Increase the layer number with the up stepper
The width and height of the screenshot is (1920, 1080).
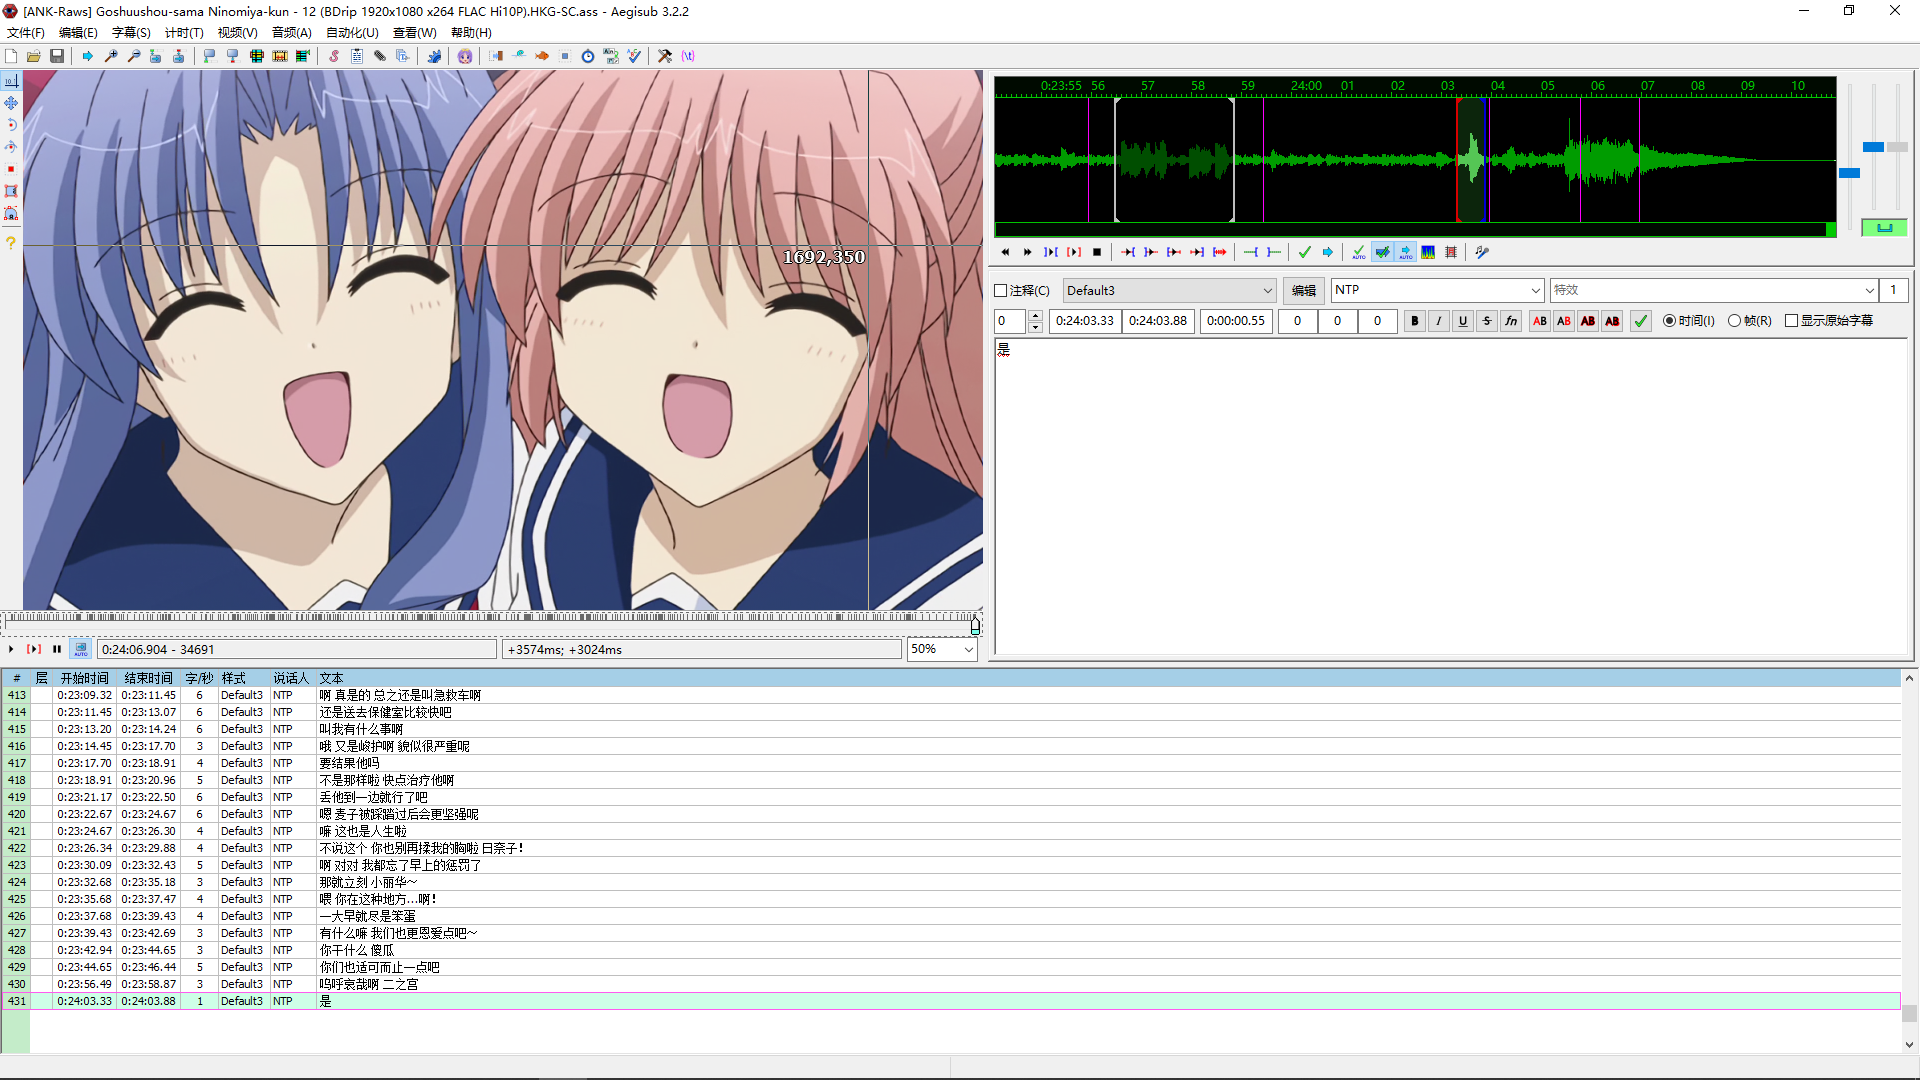click(1035, 316)
